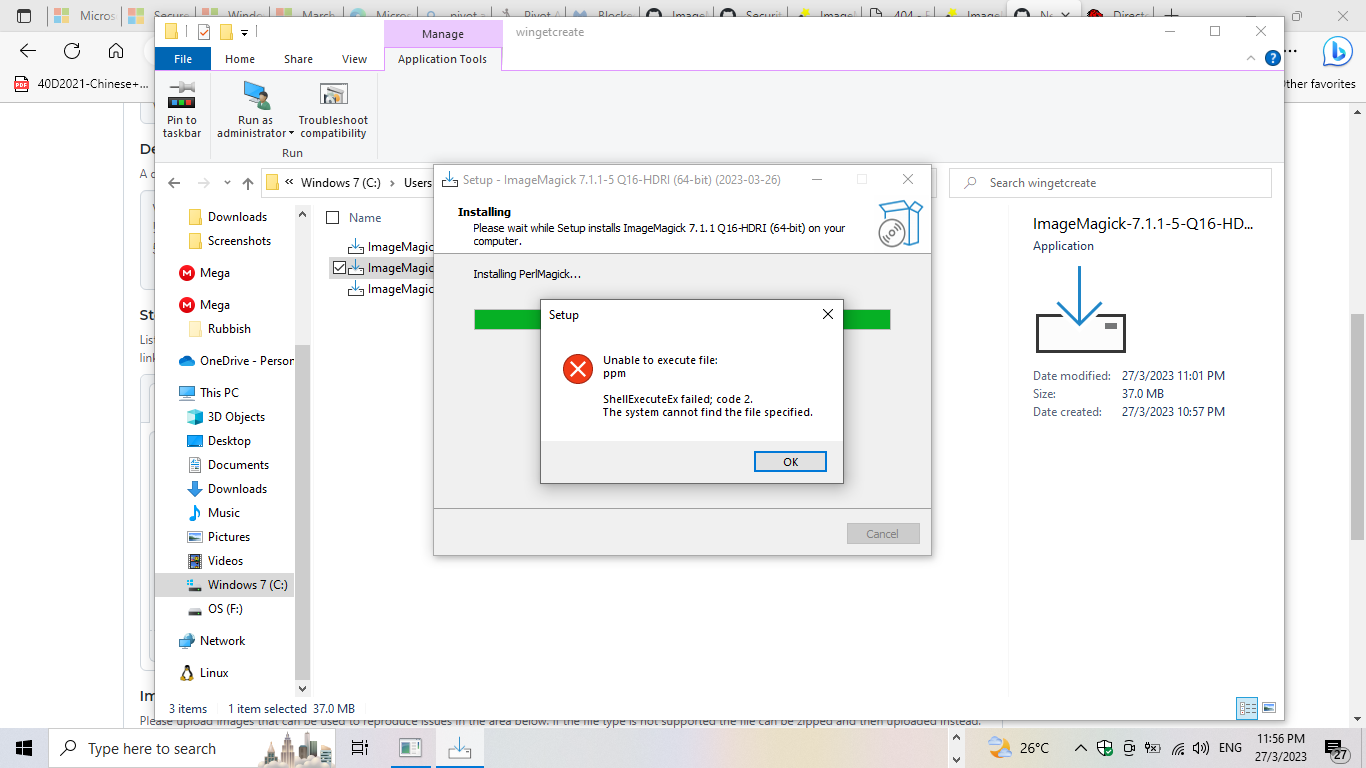Uncheck the selected ImageMagick installer
1366x768 pixels.
point(339,267)
